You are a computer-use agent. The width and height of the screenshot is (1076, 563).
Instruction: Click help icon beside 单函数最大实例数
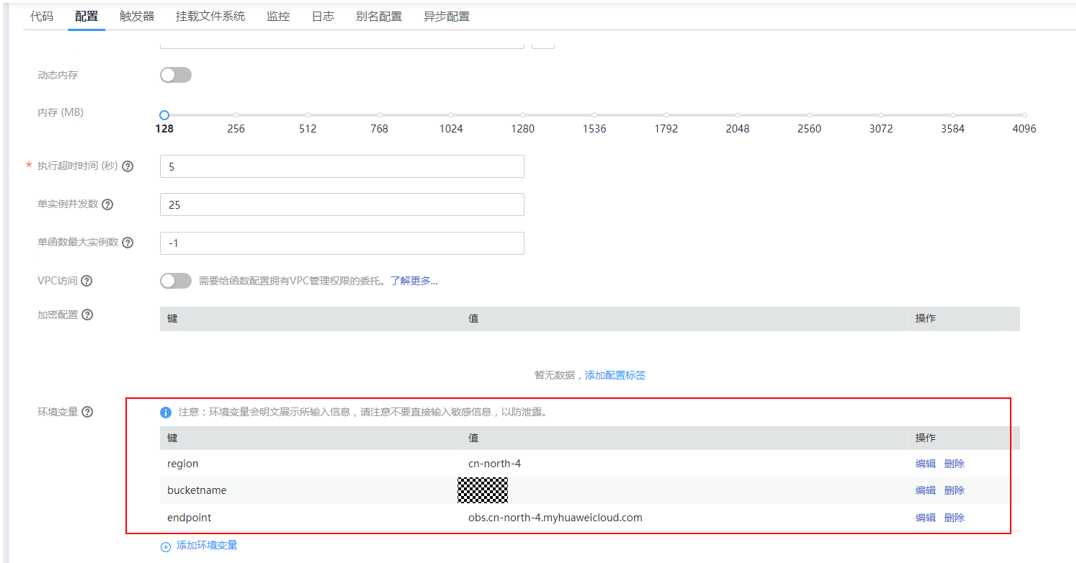tap(128, 242)
